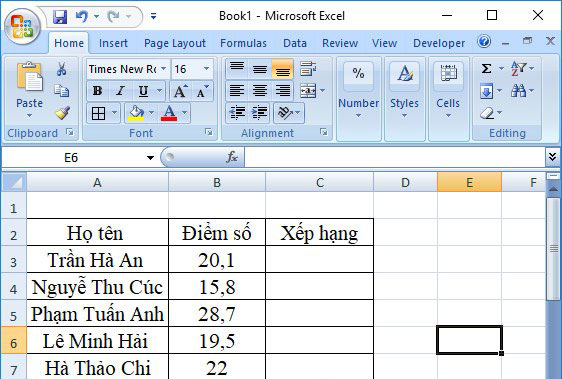562x379 pixels.
Task: Toggle Bold formatting
Action: pos(97,91)
